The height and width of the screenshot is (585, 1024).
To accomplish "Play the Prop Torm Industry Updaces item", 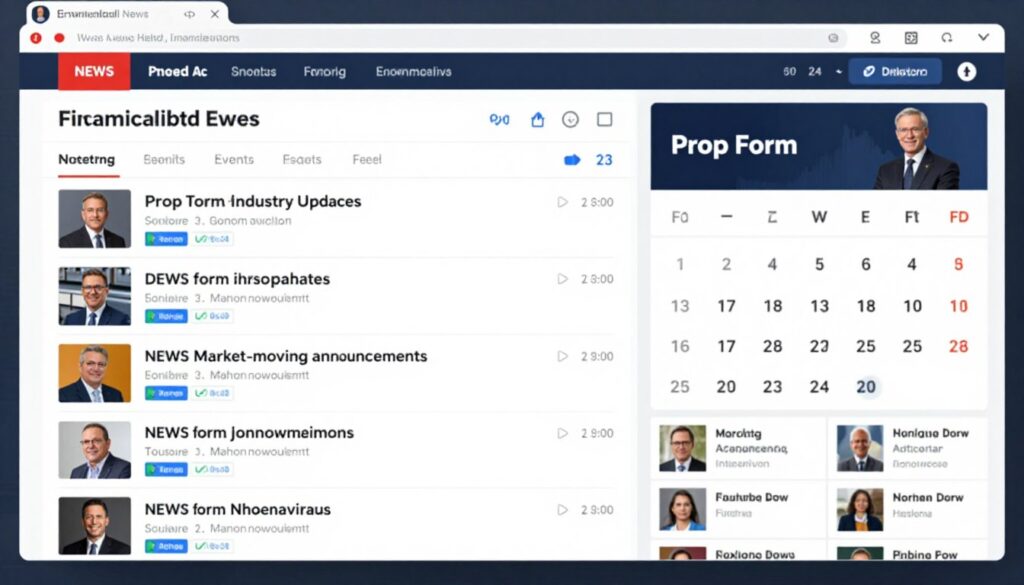I will (562, 202).
